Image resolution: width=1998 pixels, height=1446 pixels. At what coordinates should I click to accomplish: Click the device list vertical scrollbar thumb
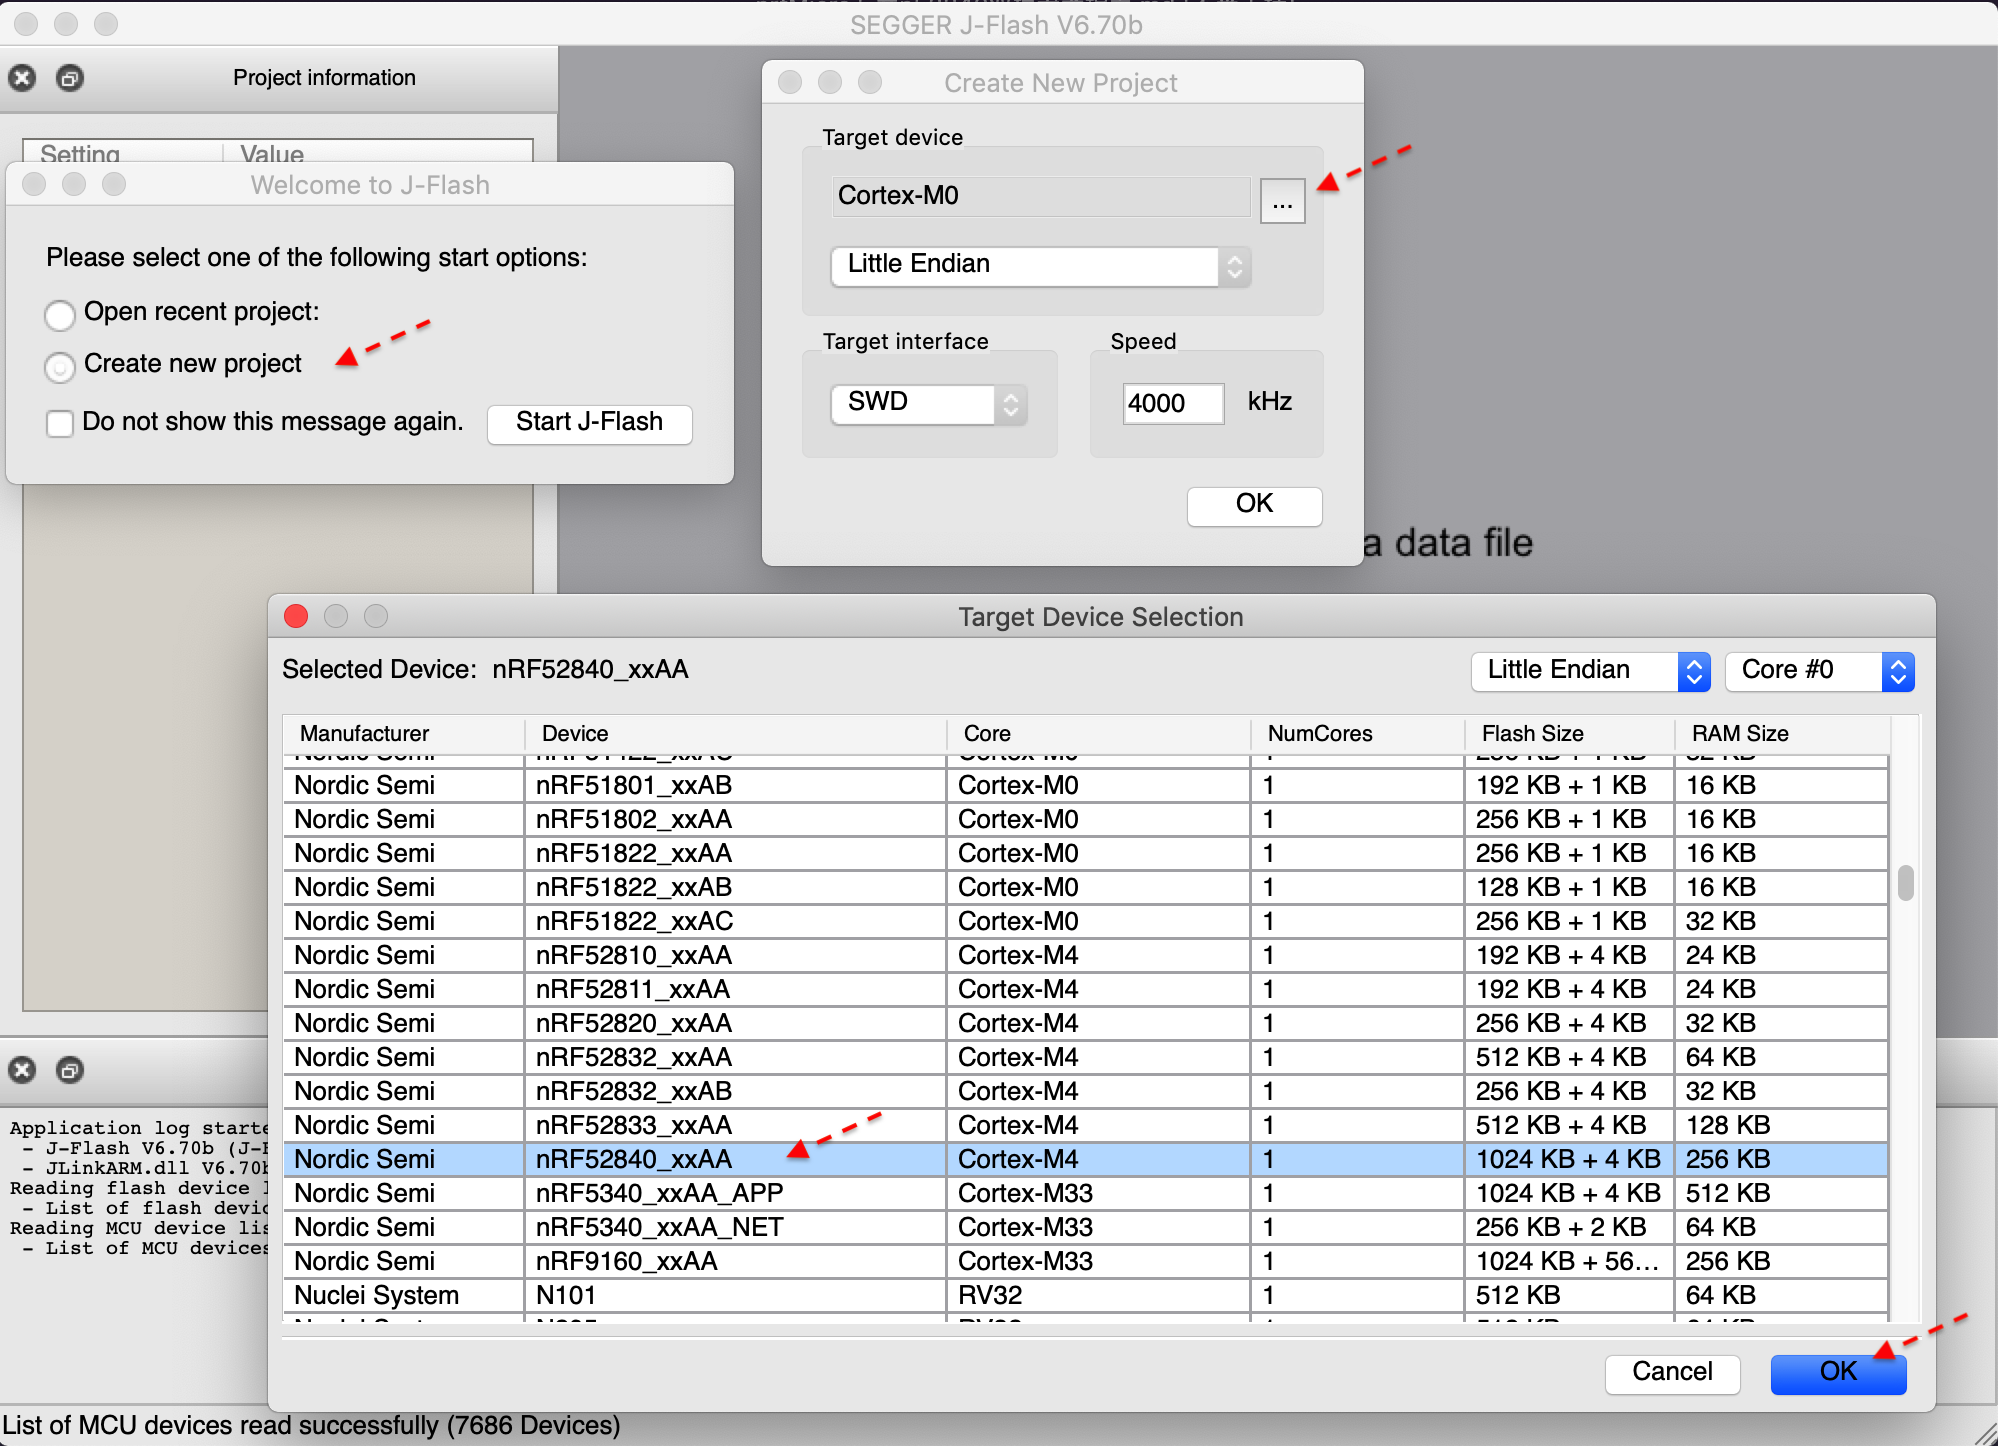coord(1906,882)
